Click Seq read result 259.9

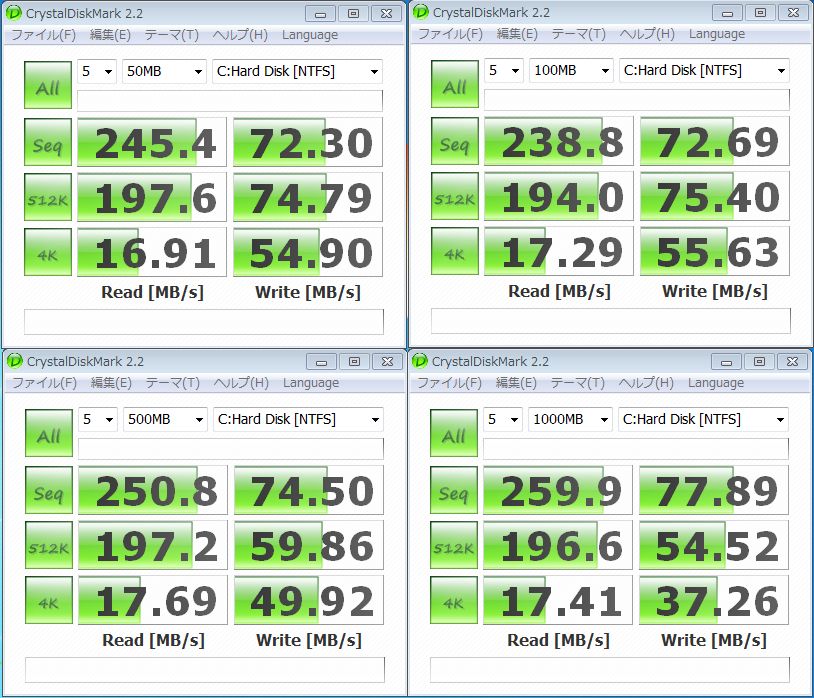point(558,490)
